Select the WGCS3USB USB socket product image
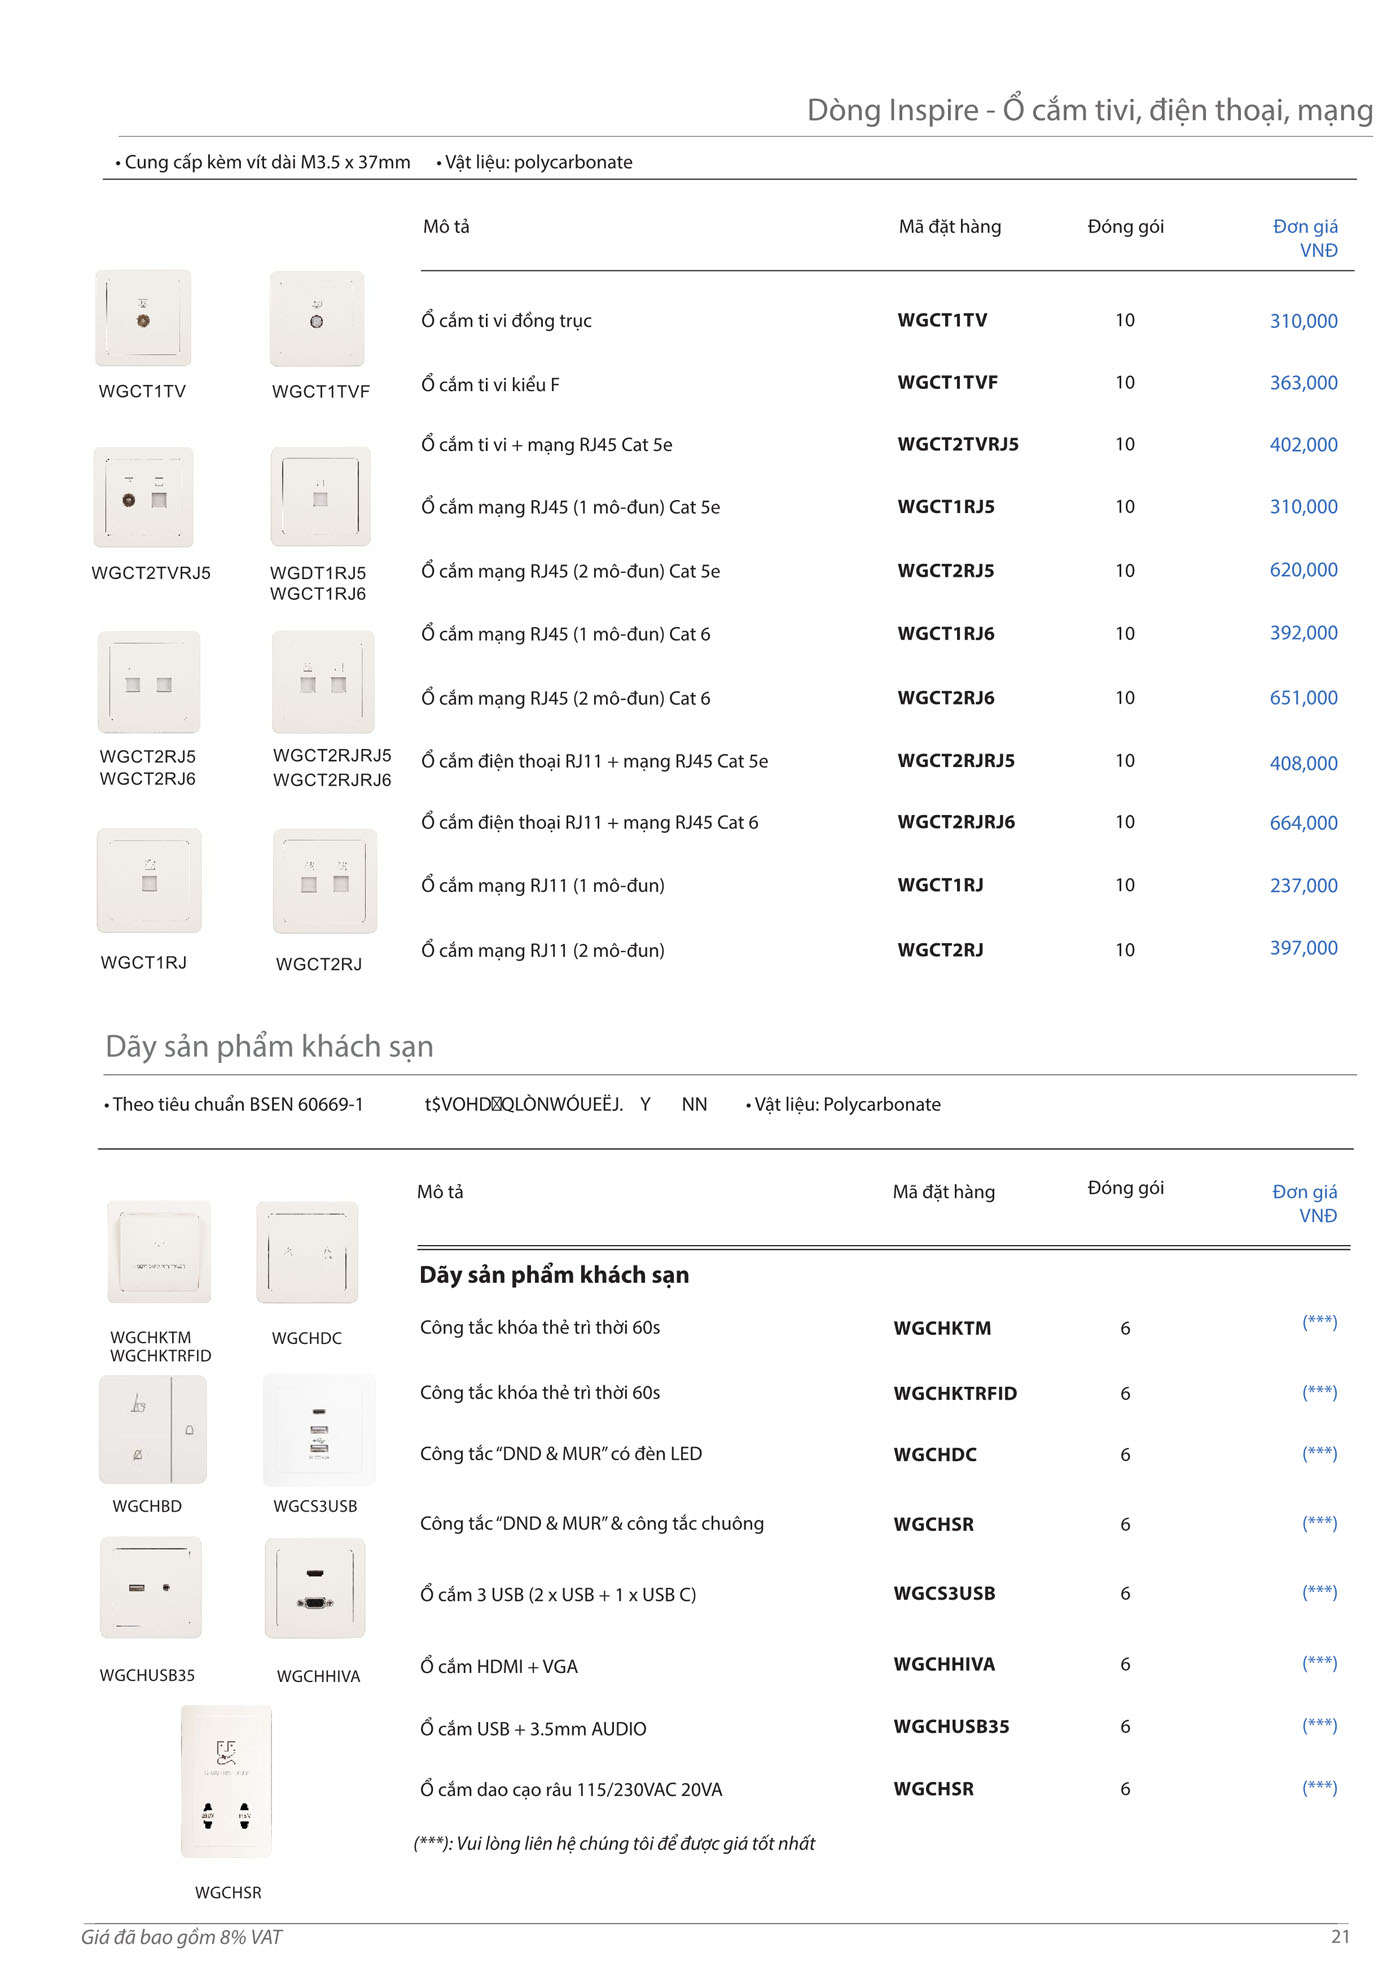 pos(319,1430)
